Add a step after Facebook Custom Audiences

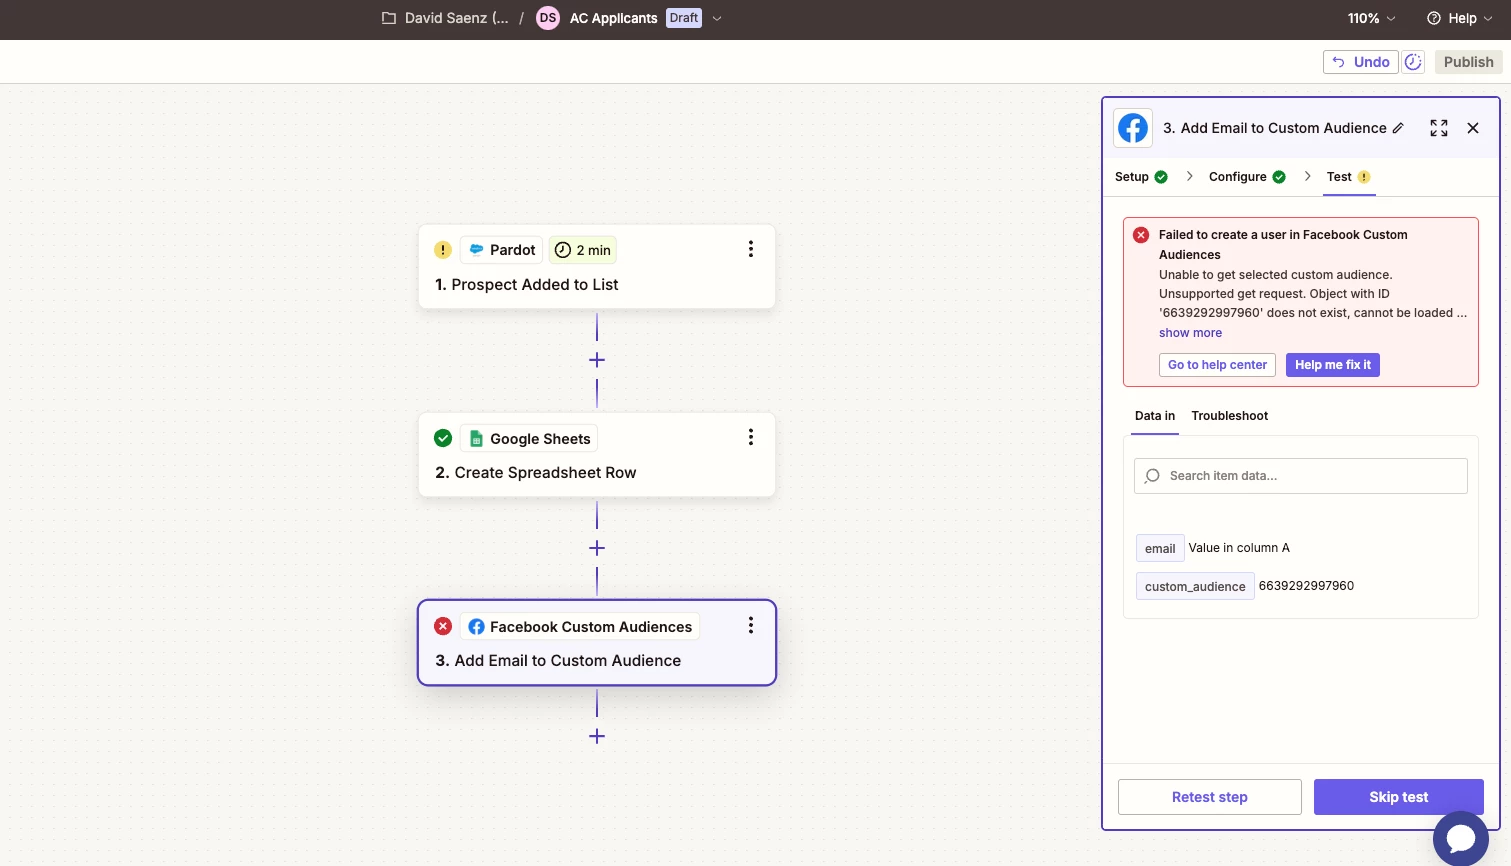[x=597, y=736]
